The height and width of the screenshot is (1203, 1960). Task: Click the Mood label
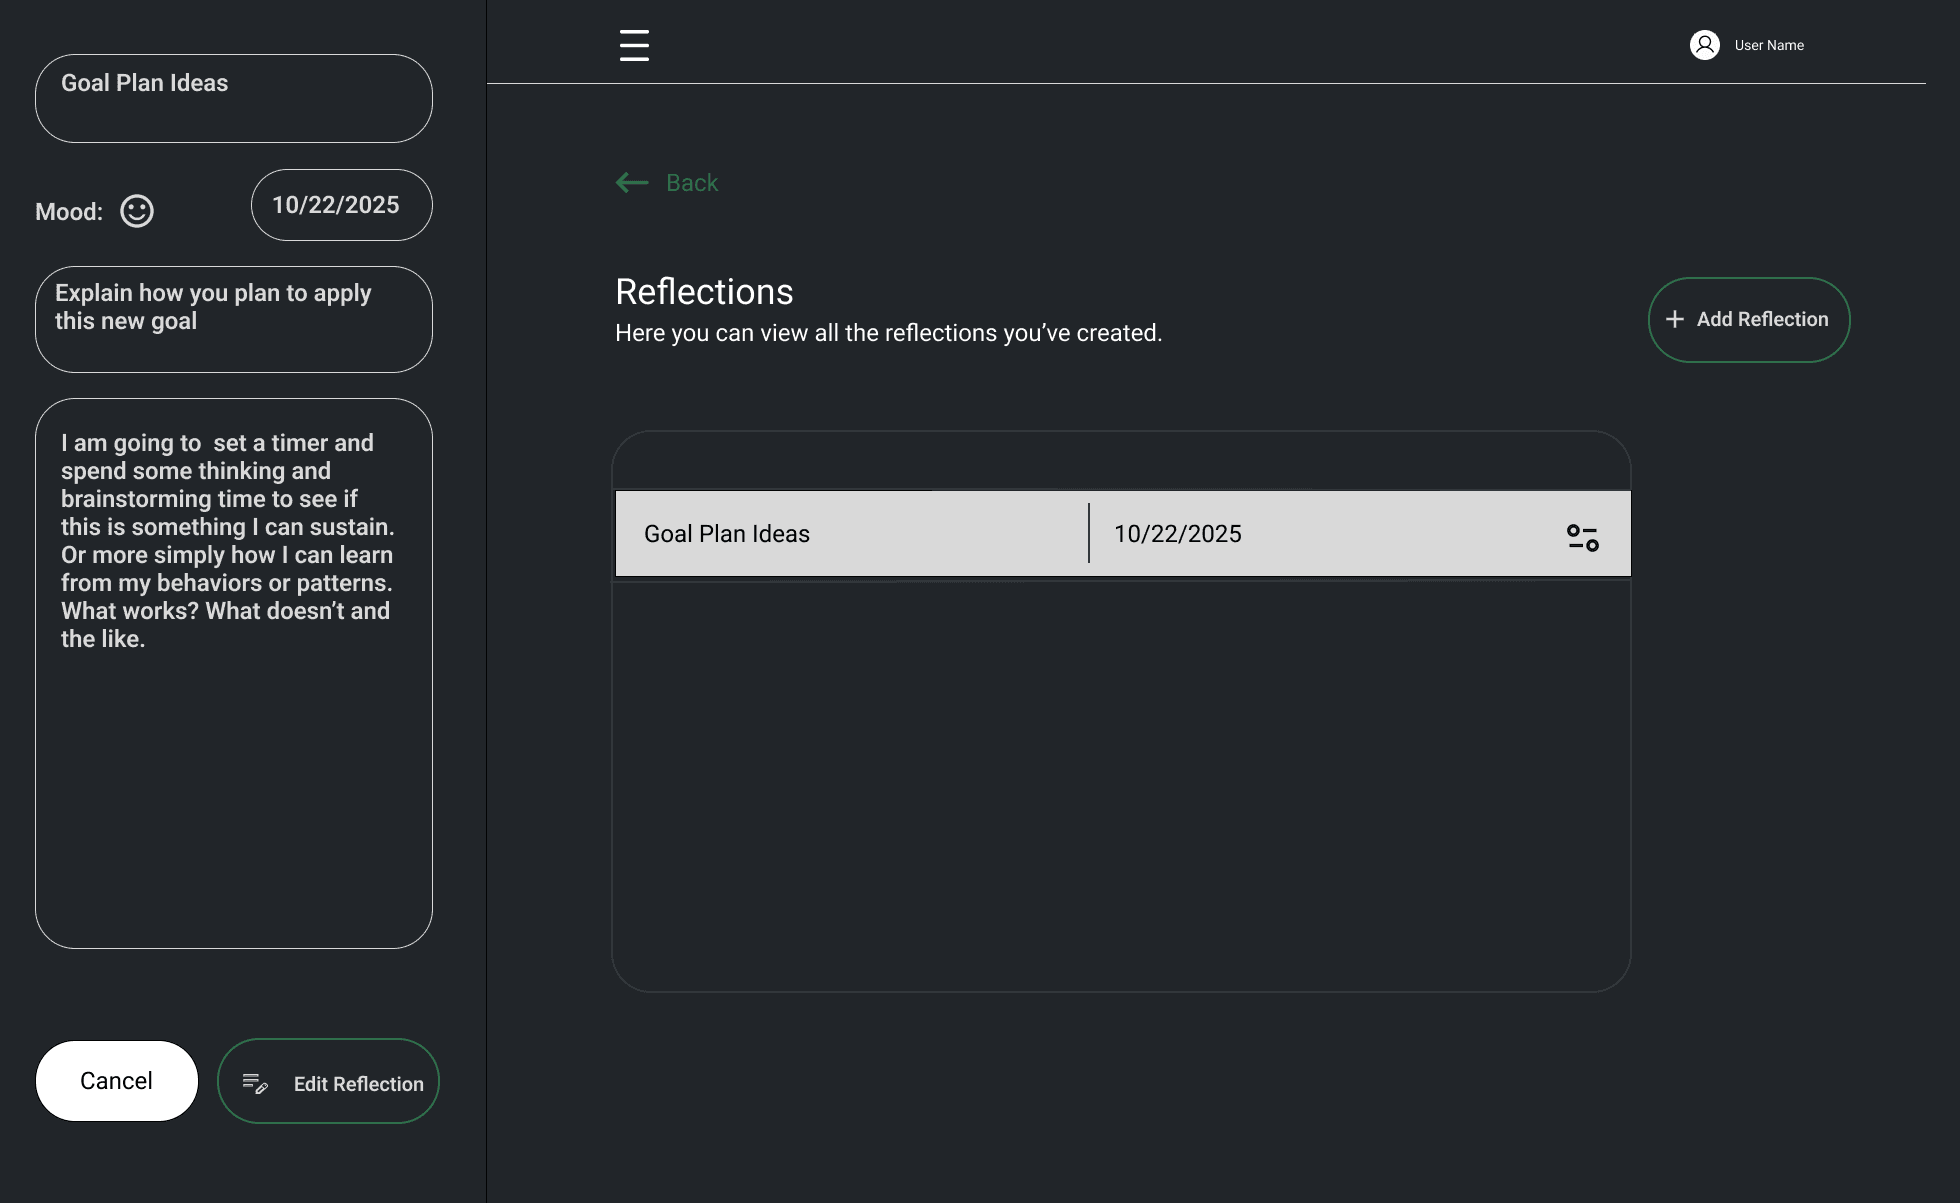[69, 212]
